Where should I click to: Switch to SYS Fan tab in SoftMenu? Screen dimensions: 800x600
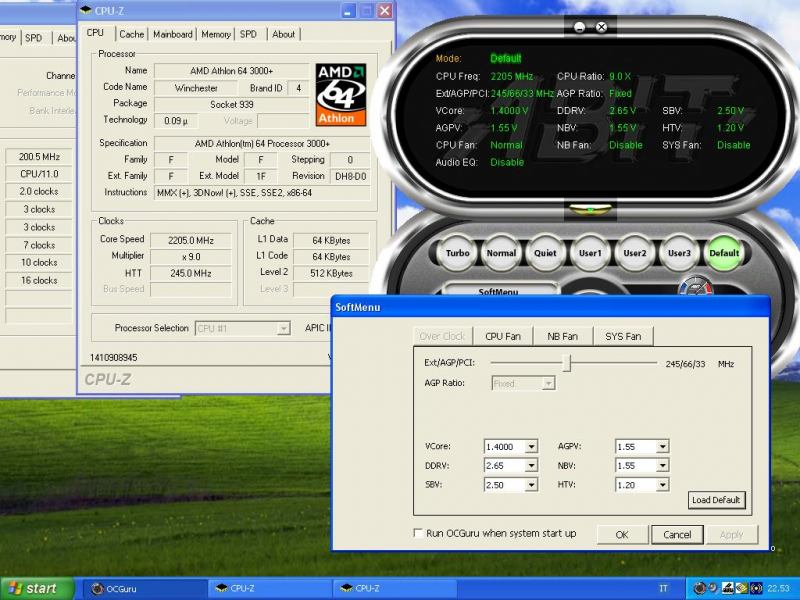coord(623,336)
